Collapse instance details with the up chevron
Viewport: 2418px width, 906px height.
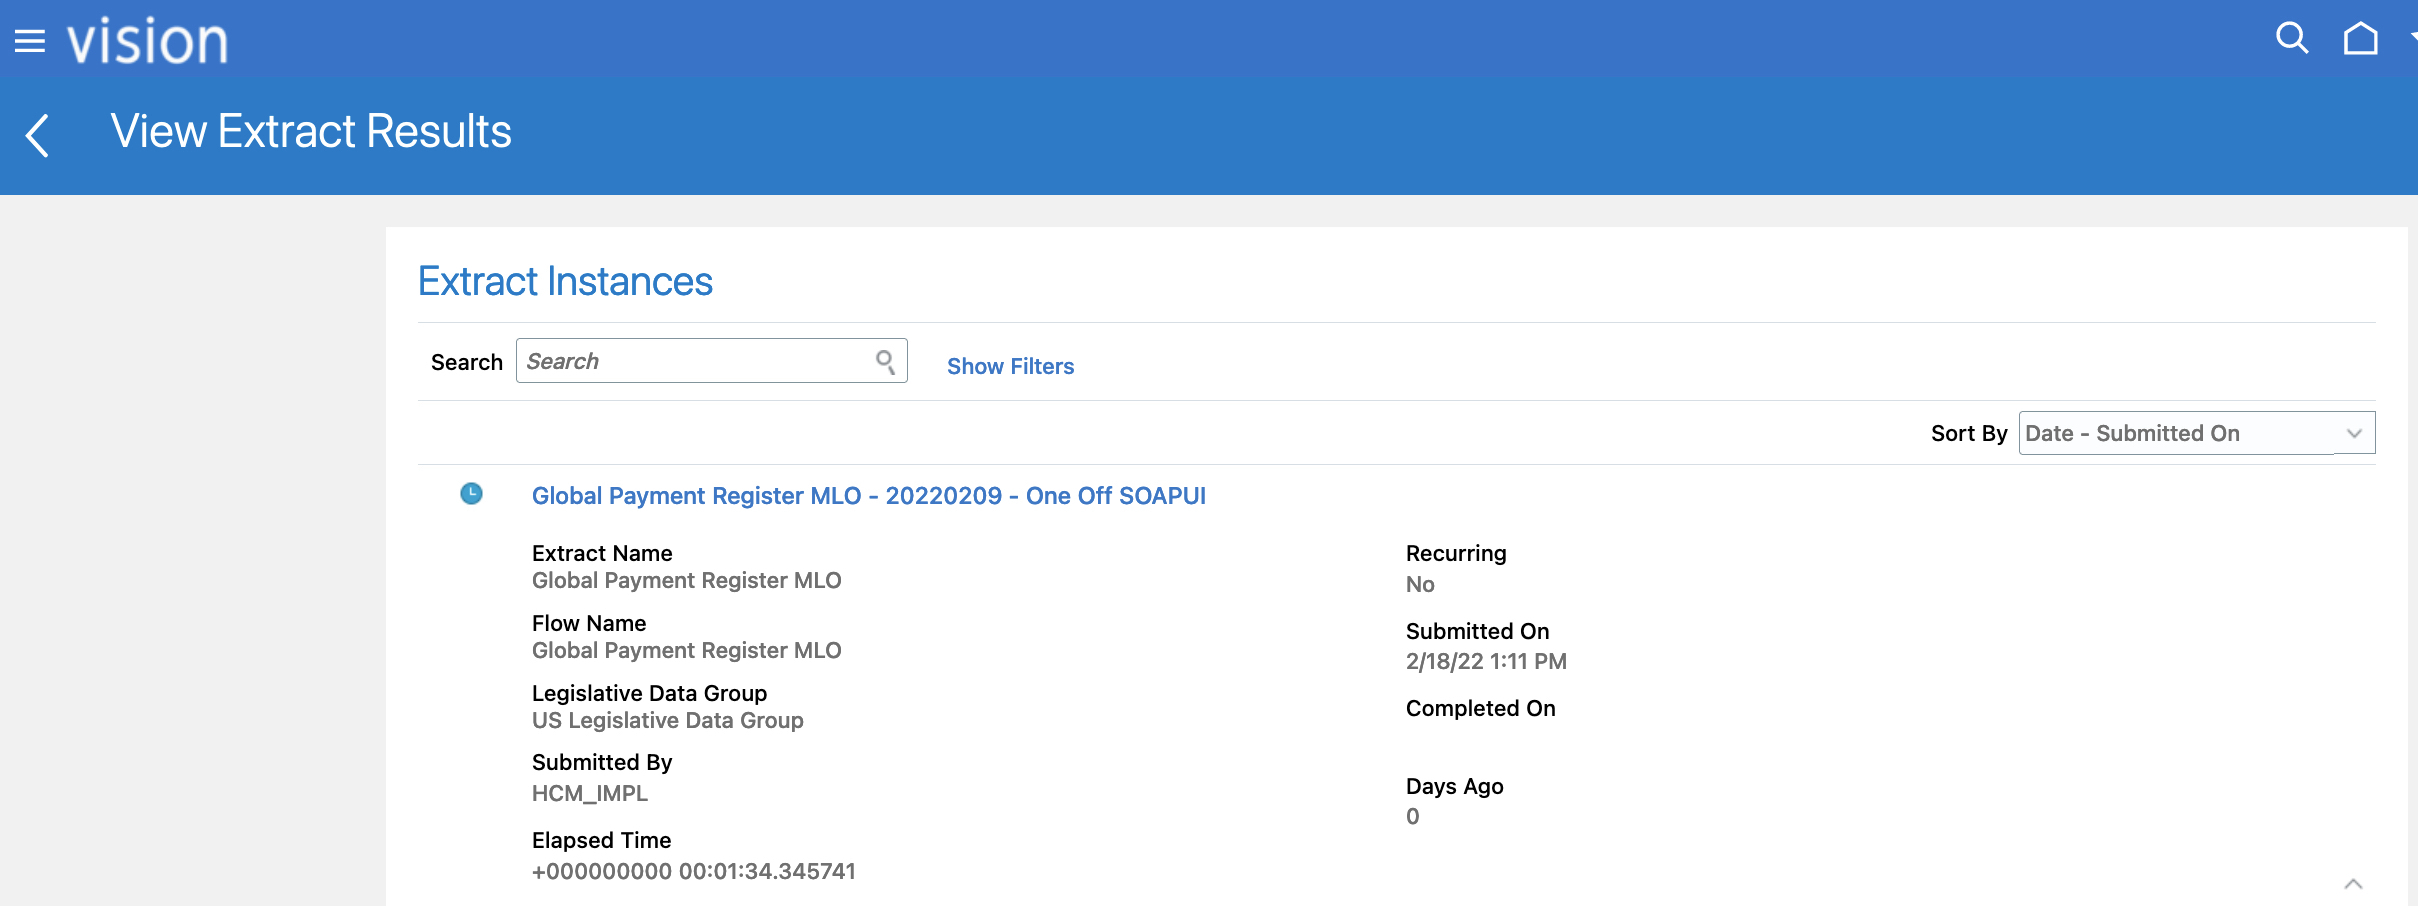click(2353, 883)
